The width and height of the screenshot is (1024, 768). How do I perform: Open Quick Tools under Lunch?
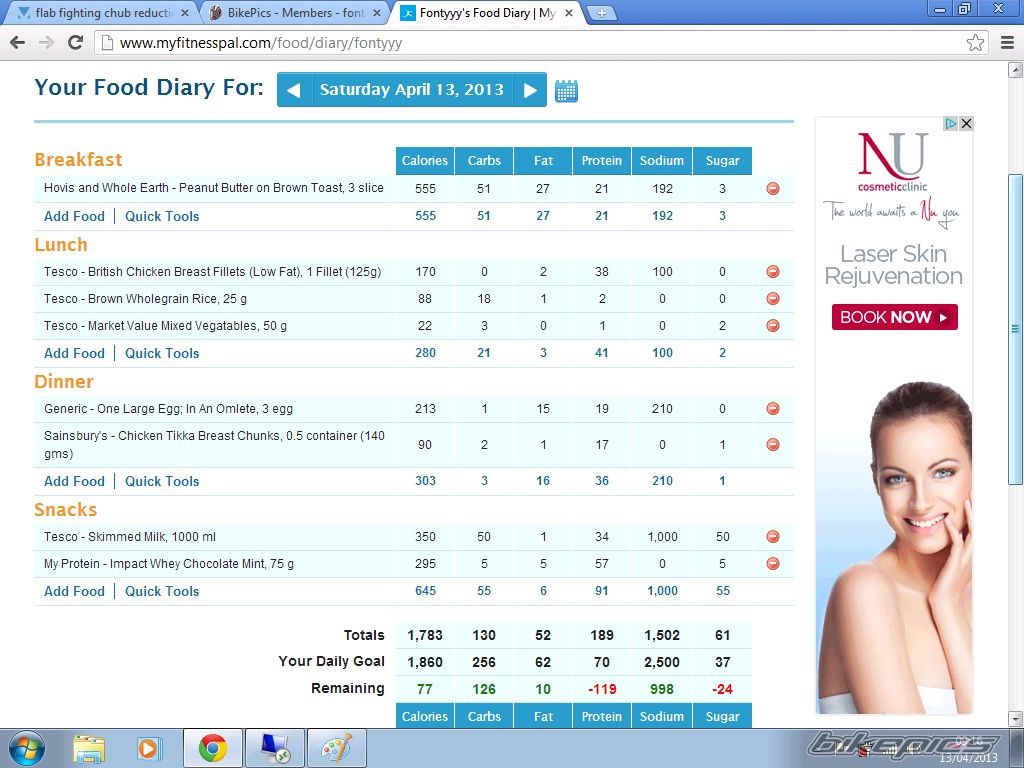(x=162, y=353)
